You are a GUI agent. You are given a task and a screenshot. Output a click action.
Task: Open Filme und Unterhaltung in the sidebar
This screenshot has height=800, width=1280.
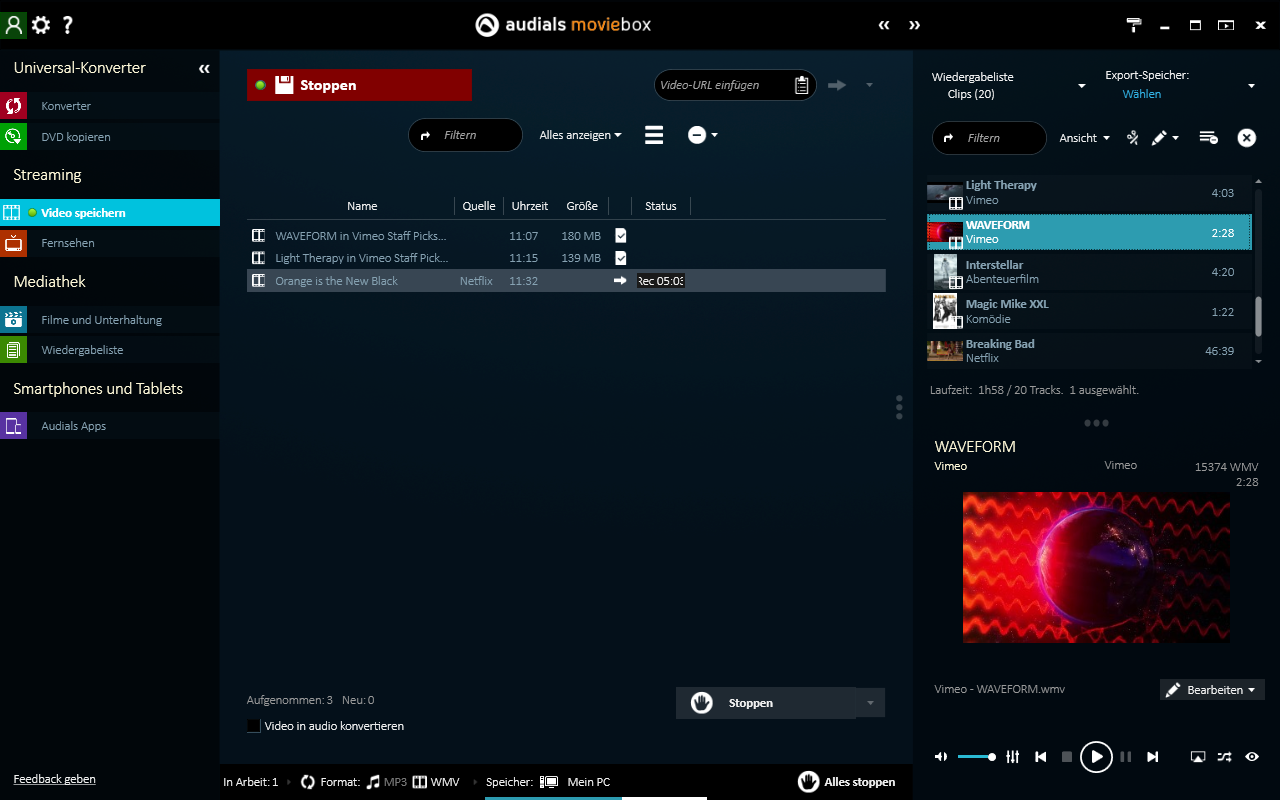click(x=110, y=320)
